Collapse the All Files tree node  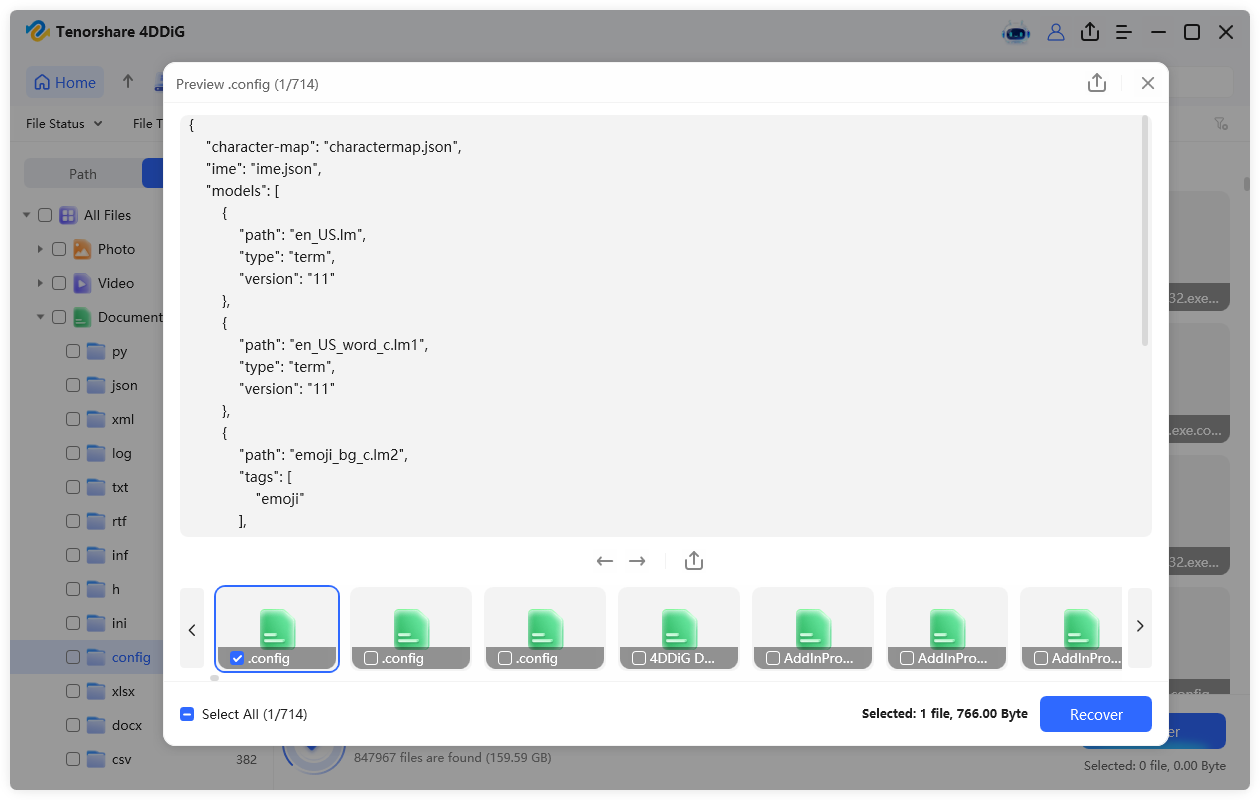point(25,215)
